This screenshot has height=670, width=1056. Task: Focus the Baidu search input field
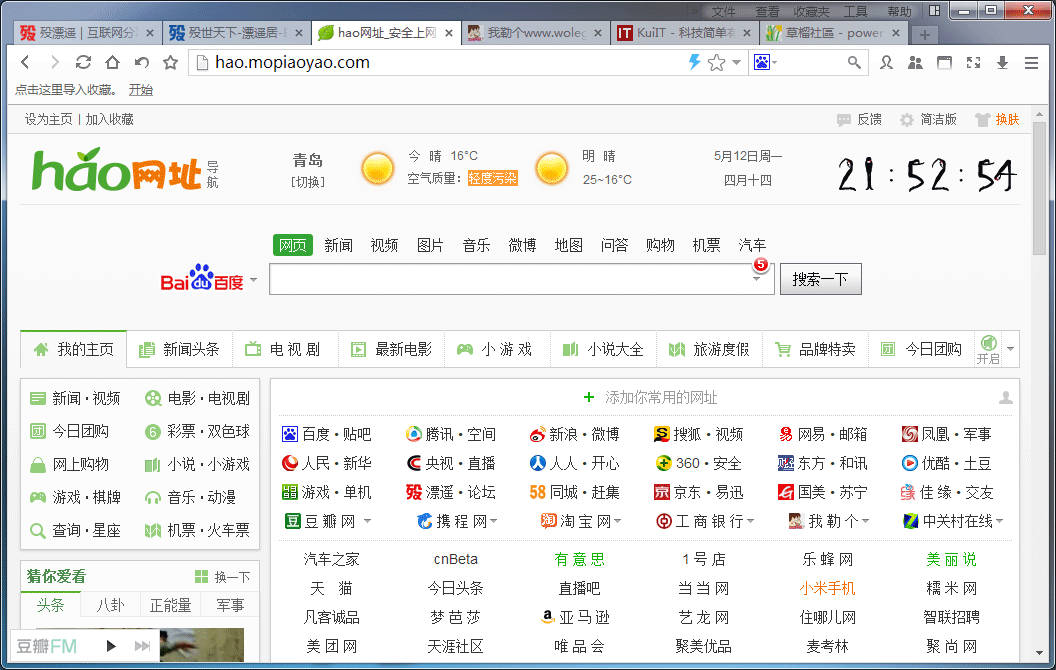(521, 279)
